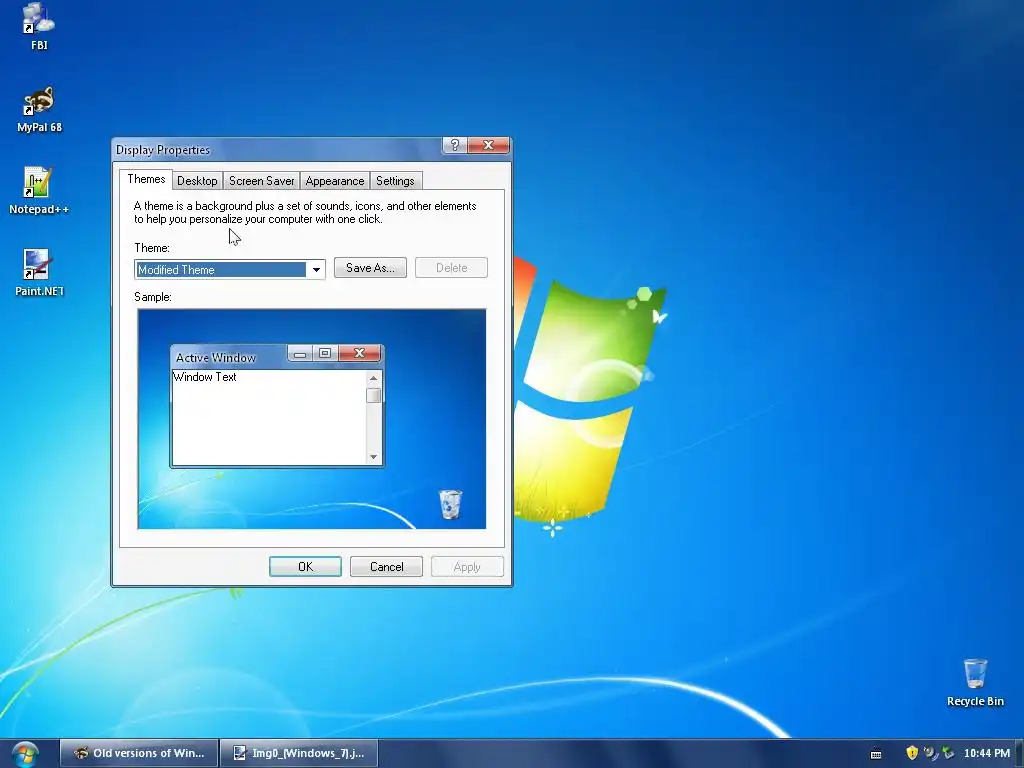Switch to the Themes tab
This screenshot has height=768, width=1024.
click(x=146, y=179)
